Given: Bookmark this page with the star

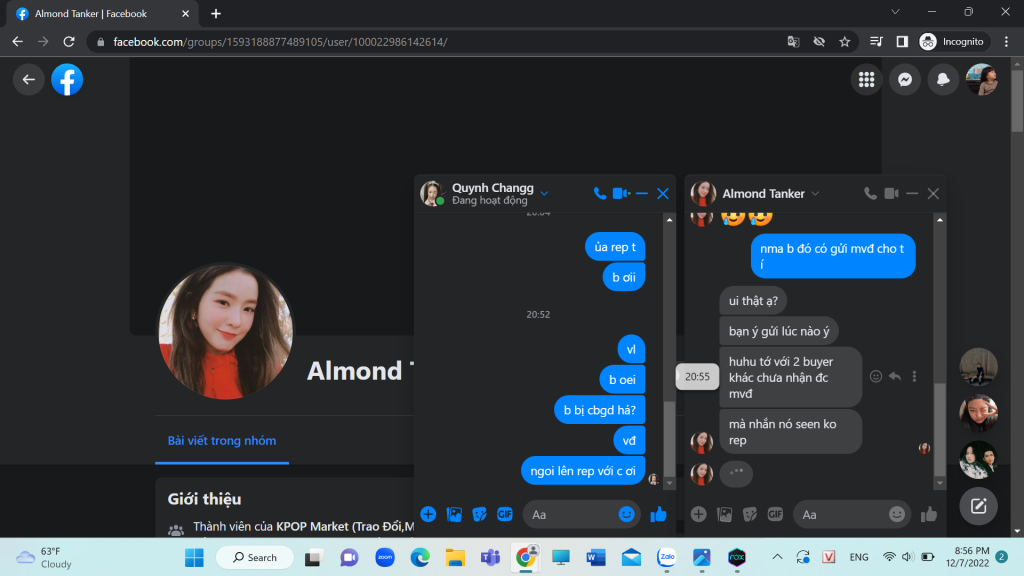Looking at the screenshot, I should point(844,42).
